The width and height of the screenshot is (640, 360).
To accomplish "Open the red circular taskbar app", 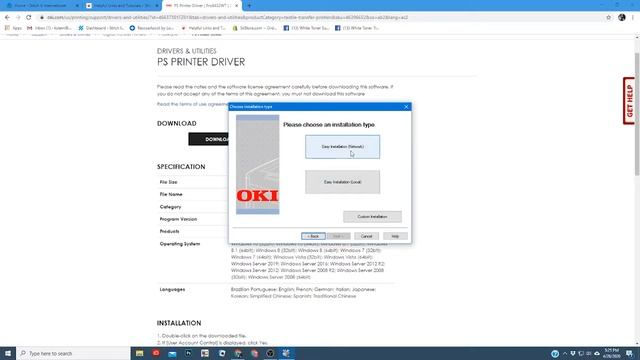I will click(x=156, y=353).
